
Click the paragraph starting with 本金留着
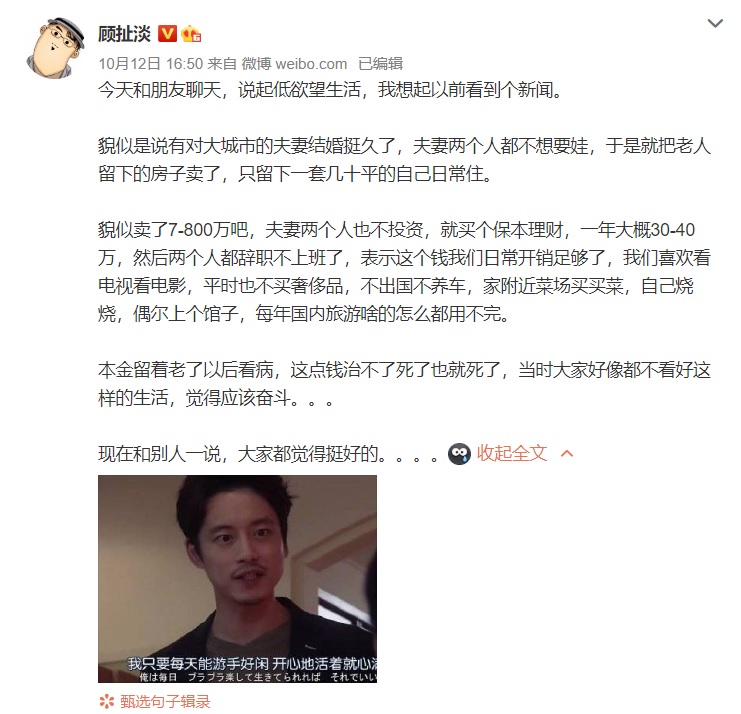pyautogui.click(x=404, y=384)
